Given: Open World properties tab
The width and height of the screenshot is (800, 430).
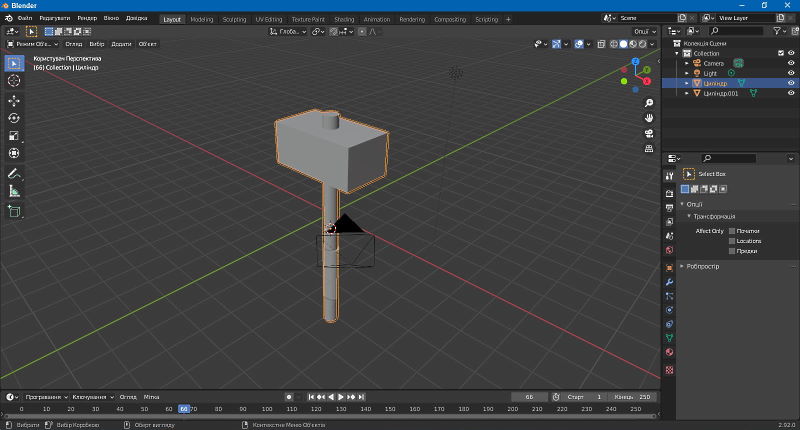Looking at the screenshot, I should click(x=669, y=250).
